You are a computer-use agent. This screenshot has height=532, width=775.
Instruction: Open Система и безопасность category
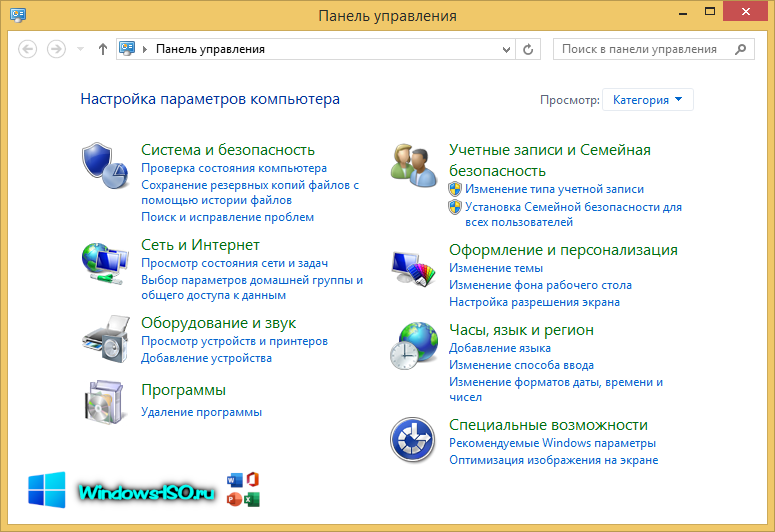[228, 150]
